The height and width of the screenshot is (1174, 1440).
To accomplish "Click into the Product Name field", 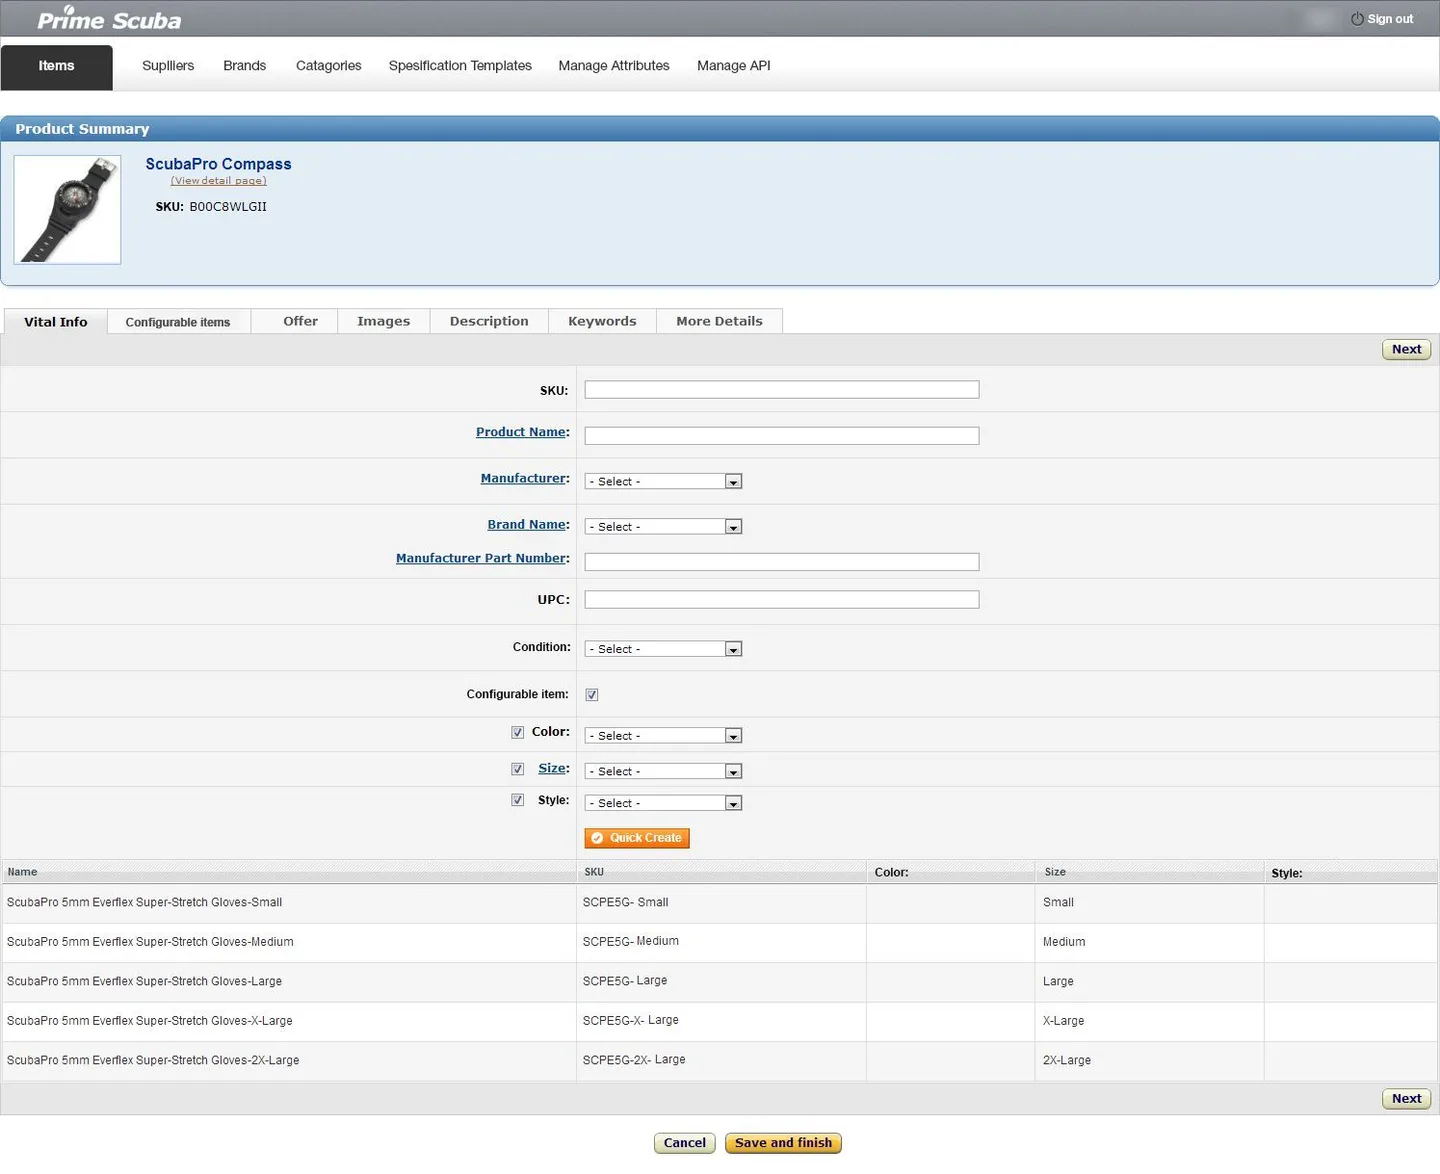I will 782,436.
